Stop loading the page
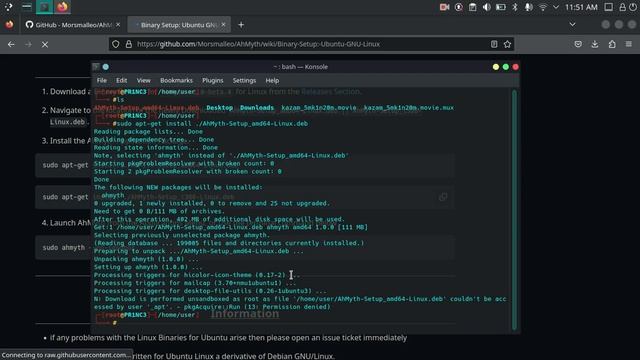 (x=45, y=44)
